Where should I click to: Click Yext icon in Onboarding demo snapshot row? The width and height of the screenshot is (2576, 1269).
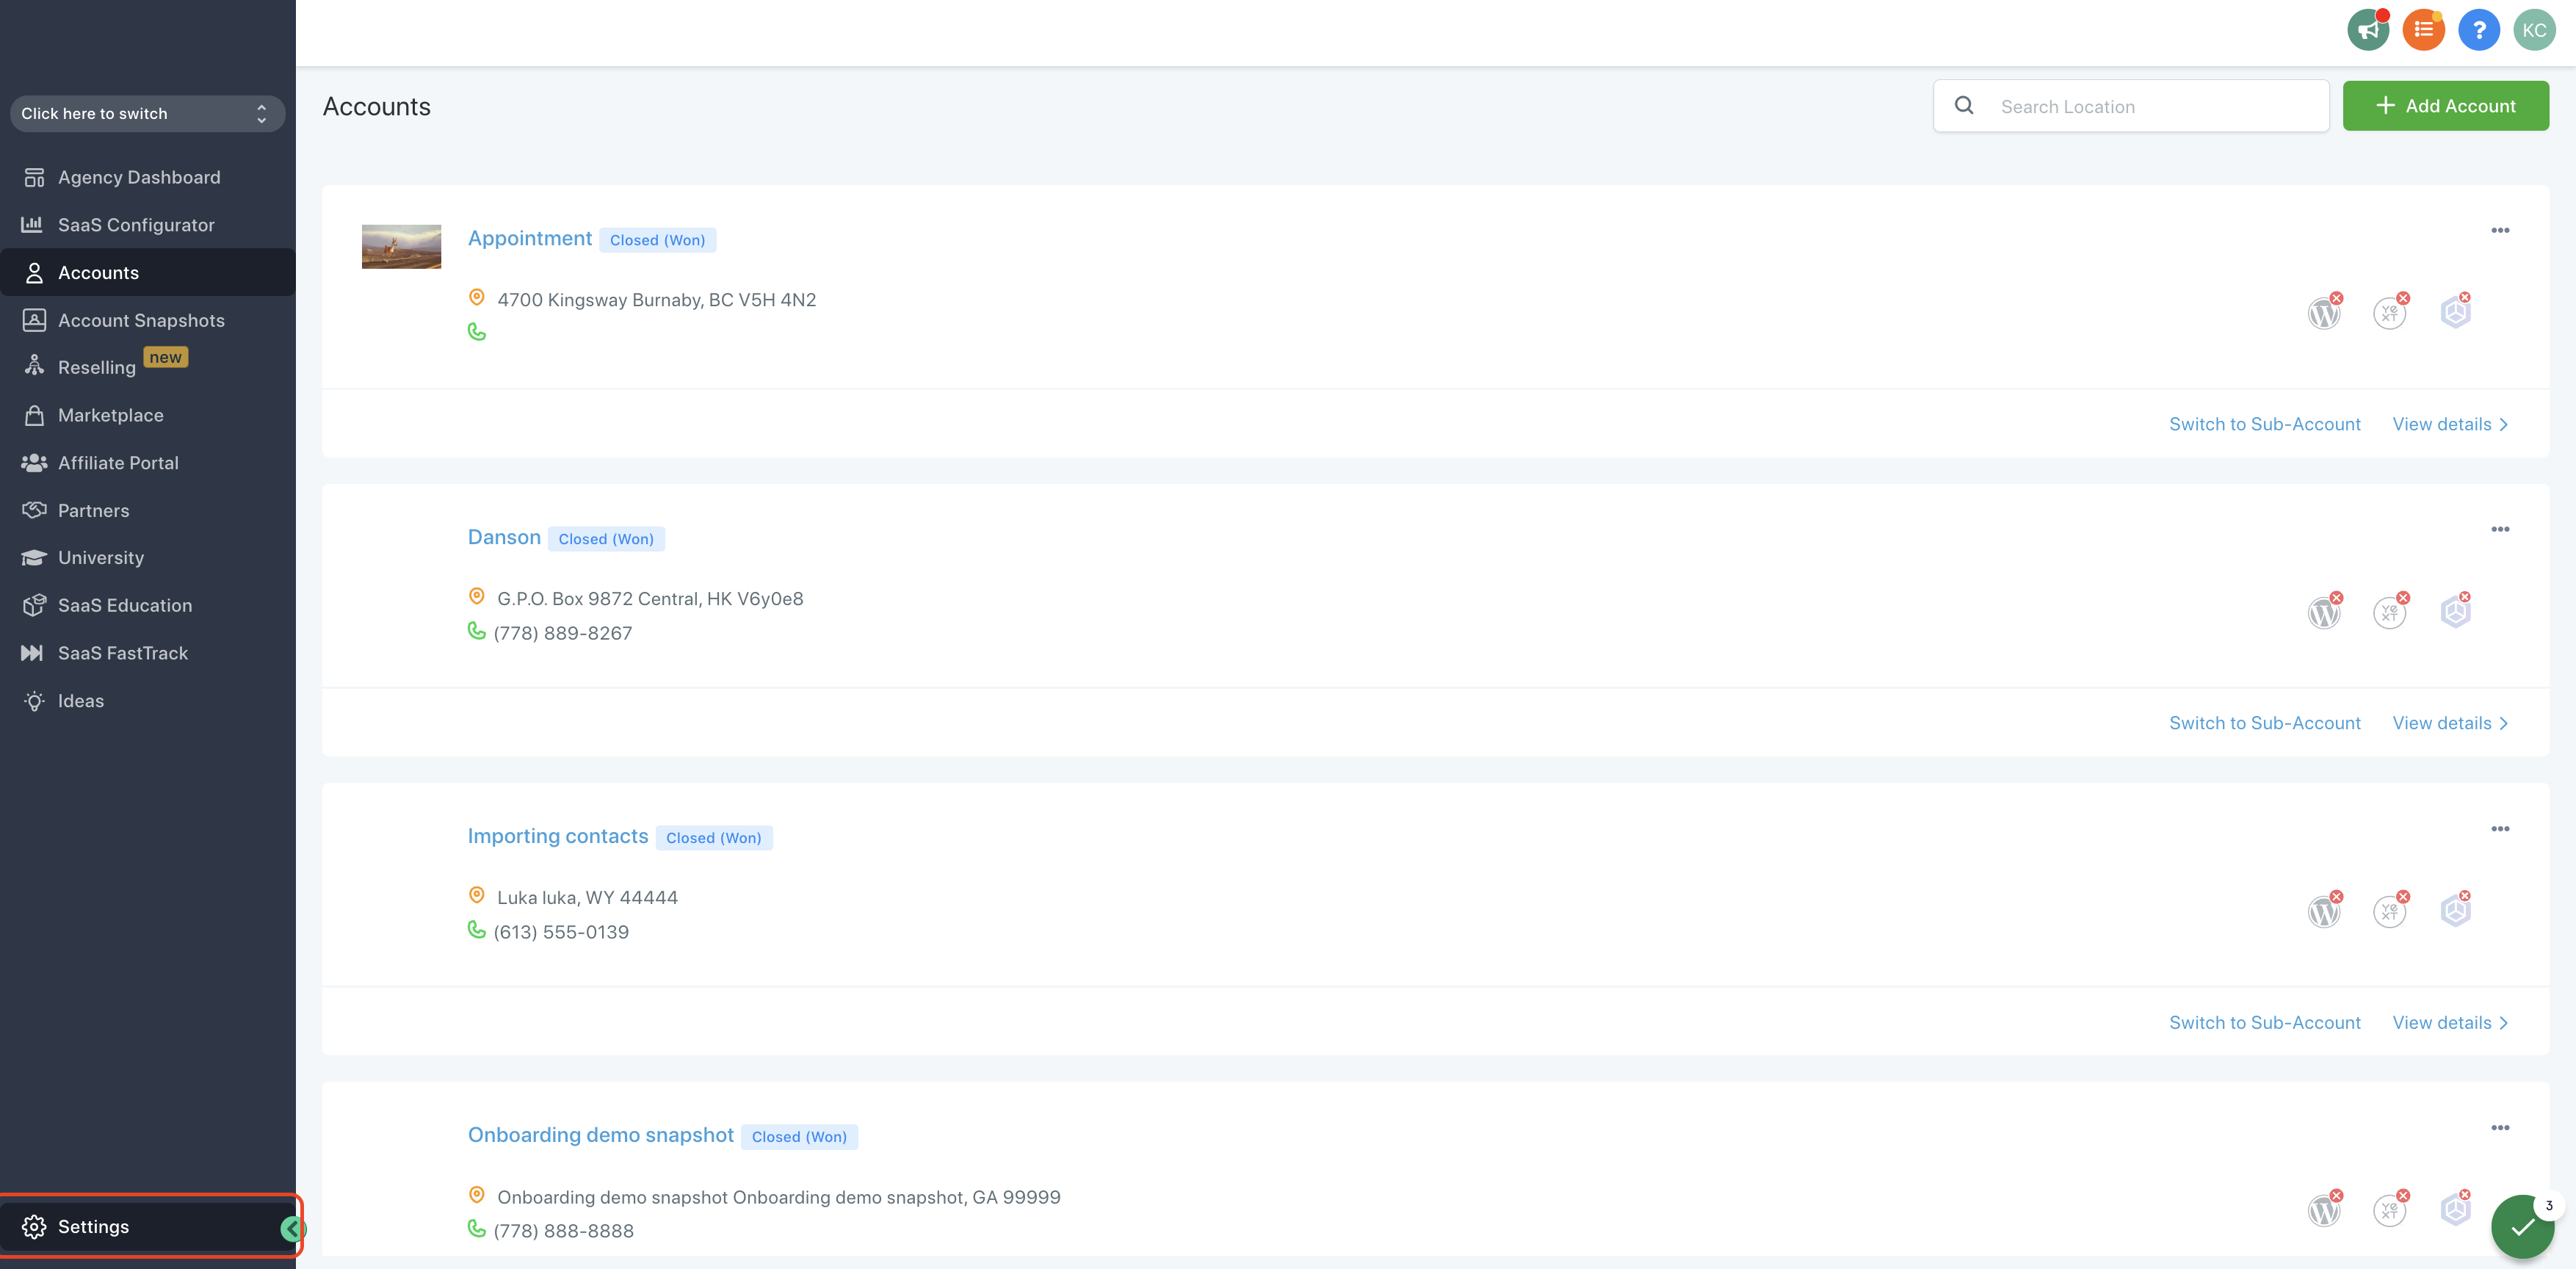2389,1210
